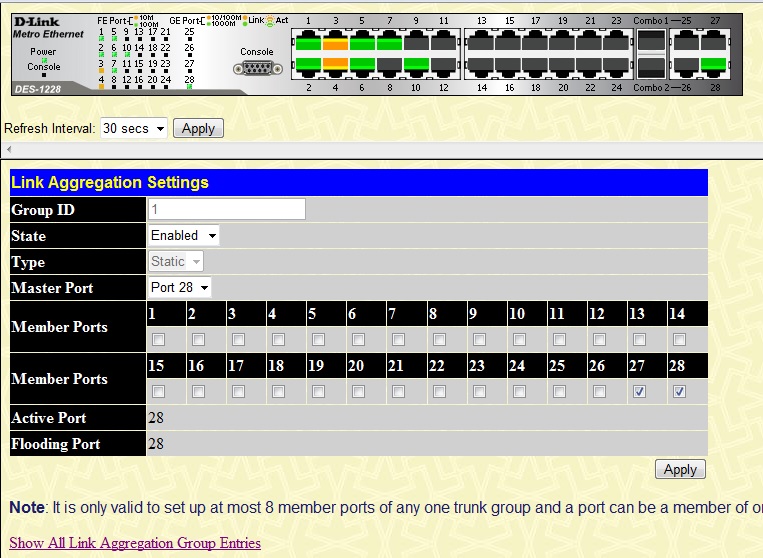The width and height of the screenshot is (763, 558).
Task: Select port 10 on the device image
Action: pyautogui.click(x=417, y=65)
